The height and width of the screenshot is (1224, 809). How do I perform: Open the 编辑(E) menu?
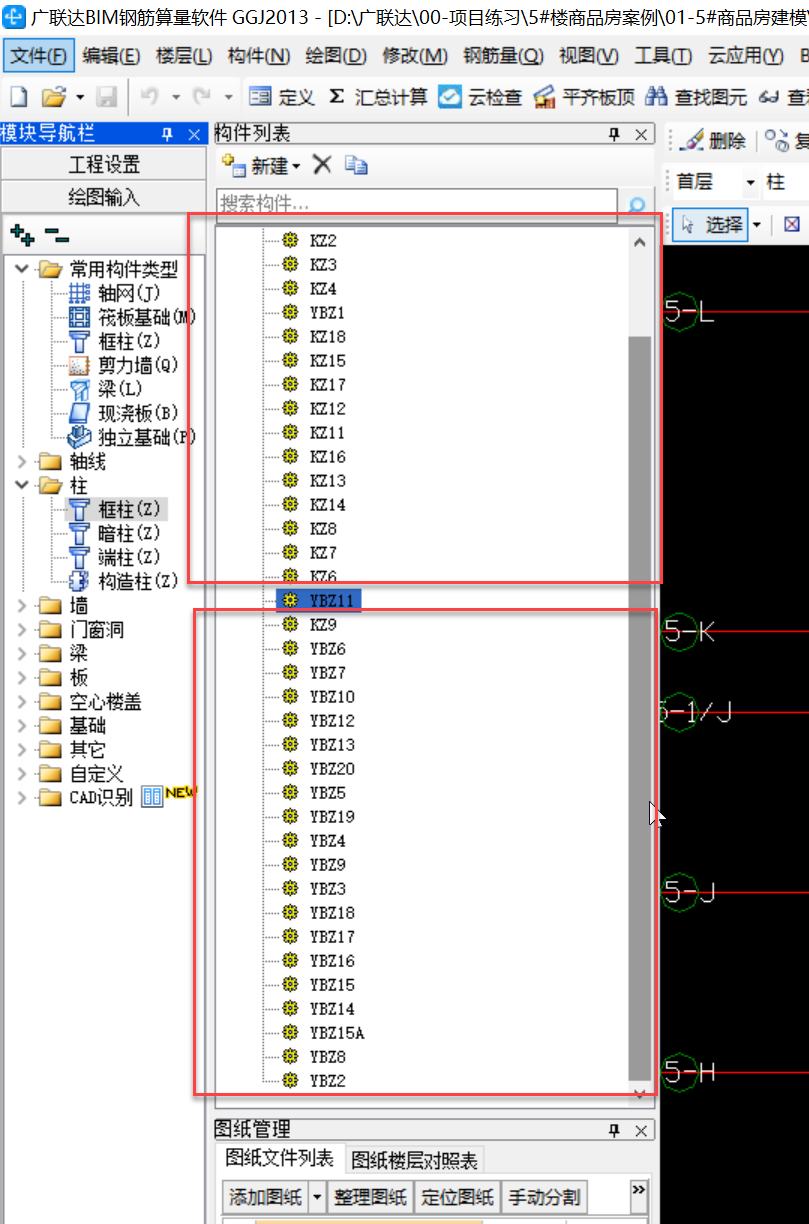click(x=111, y=56)
